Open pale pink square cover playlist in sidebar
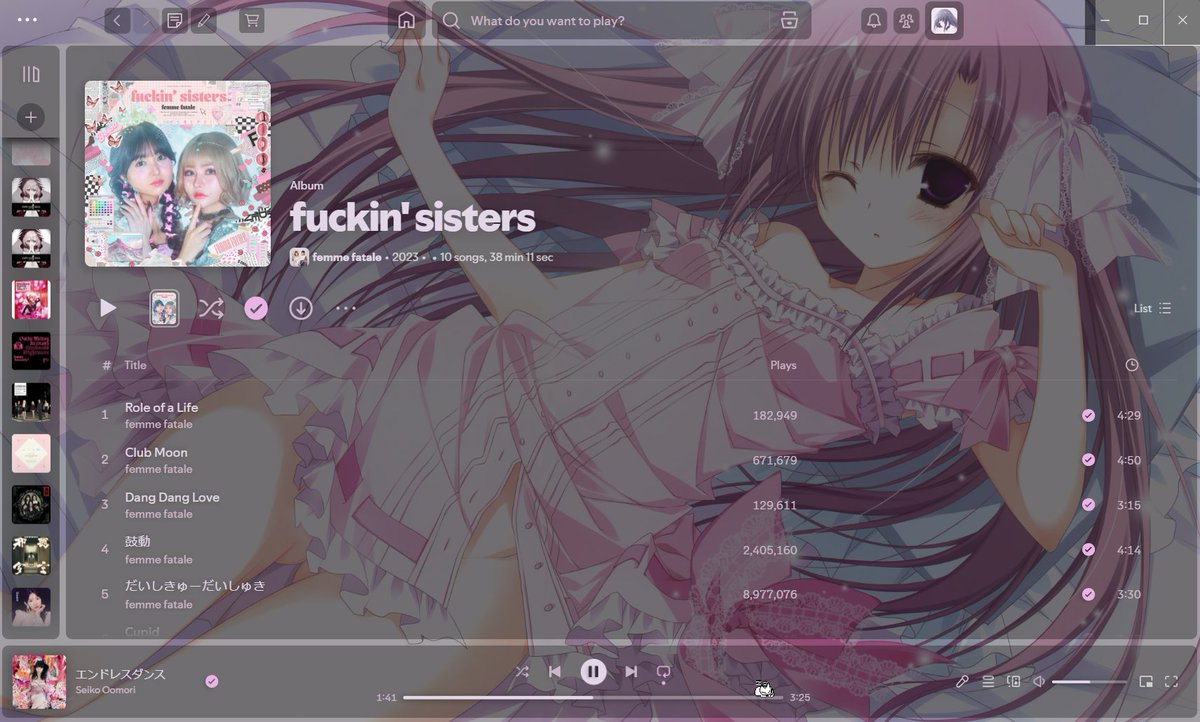This screenshot has width=1200, height=722. coord(31,453)
